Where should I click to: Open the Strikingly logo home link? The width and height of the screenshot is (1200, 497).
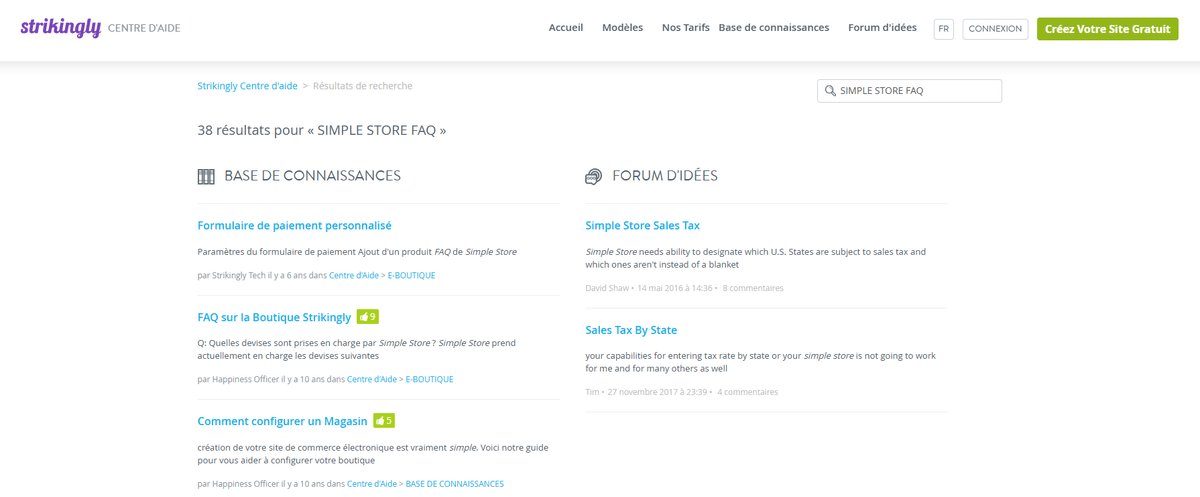pyautogui.click(x=61, y=28)
